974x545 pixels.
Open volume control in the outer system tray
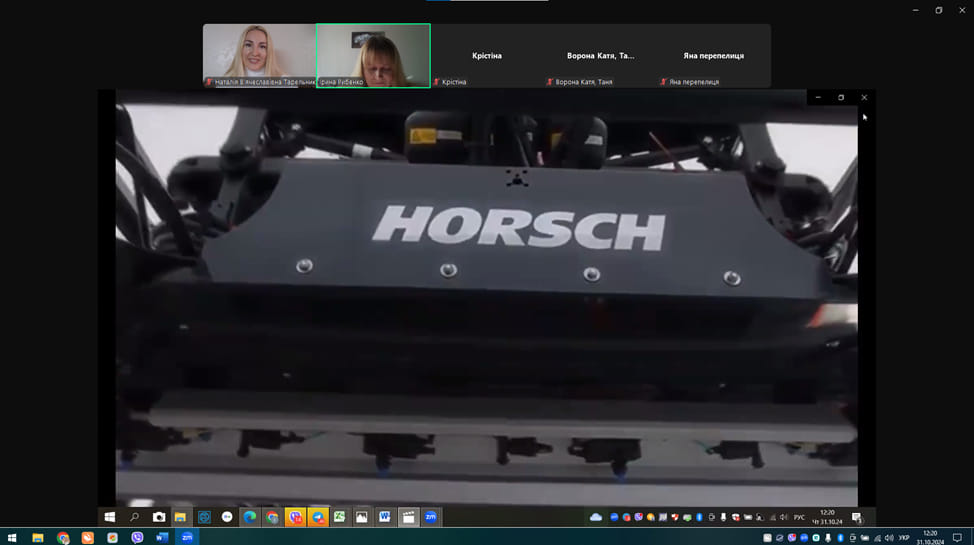pyautogui.click(x=889, y=538)
